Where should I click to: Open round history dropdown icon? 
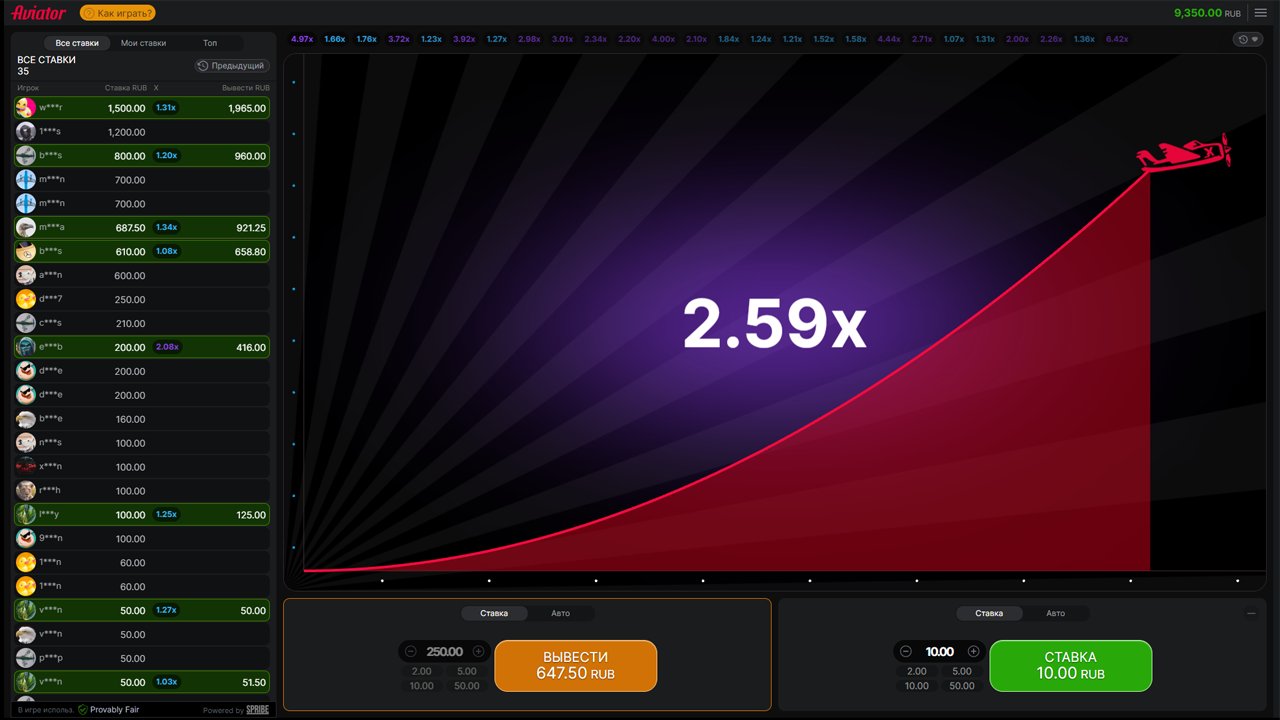pyautogui.click(x=1247, y=39)
